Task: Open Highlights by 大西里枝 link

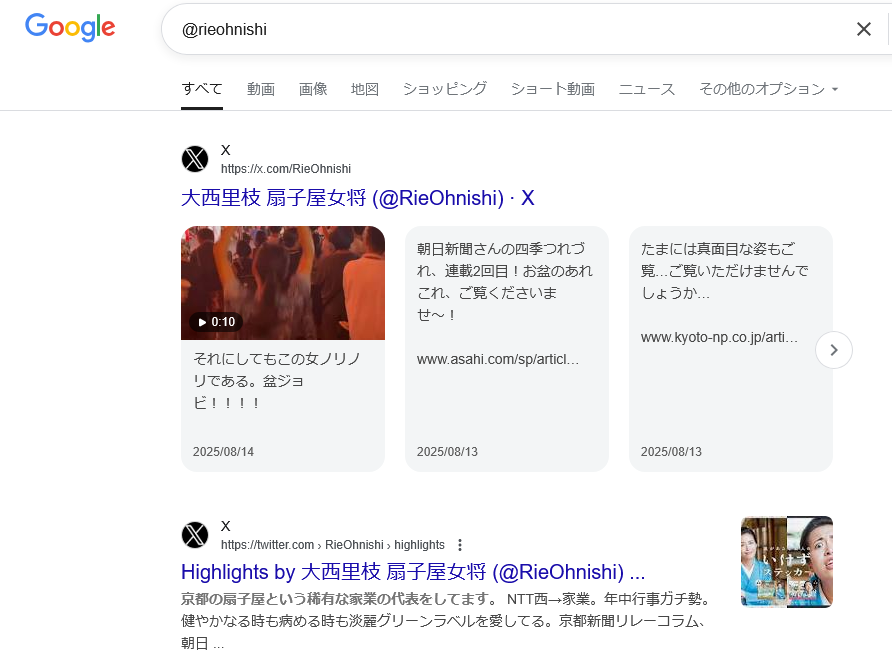Action: click(x=412, y=573)
